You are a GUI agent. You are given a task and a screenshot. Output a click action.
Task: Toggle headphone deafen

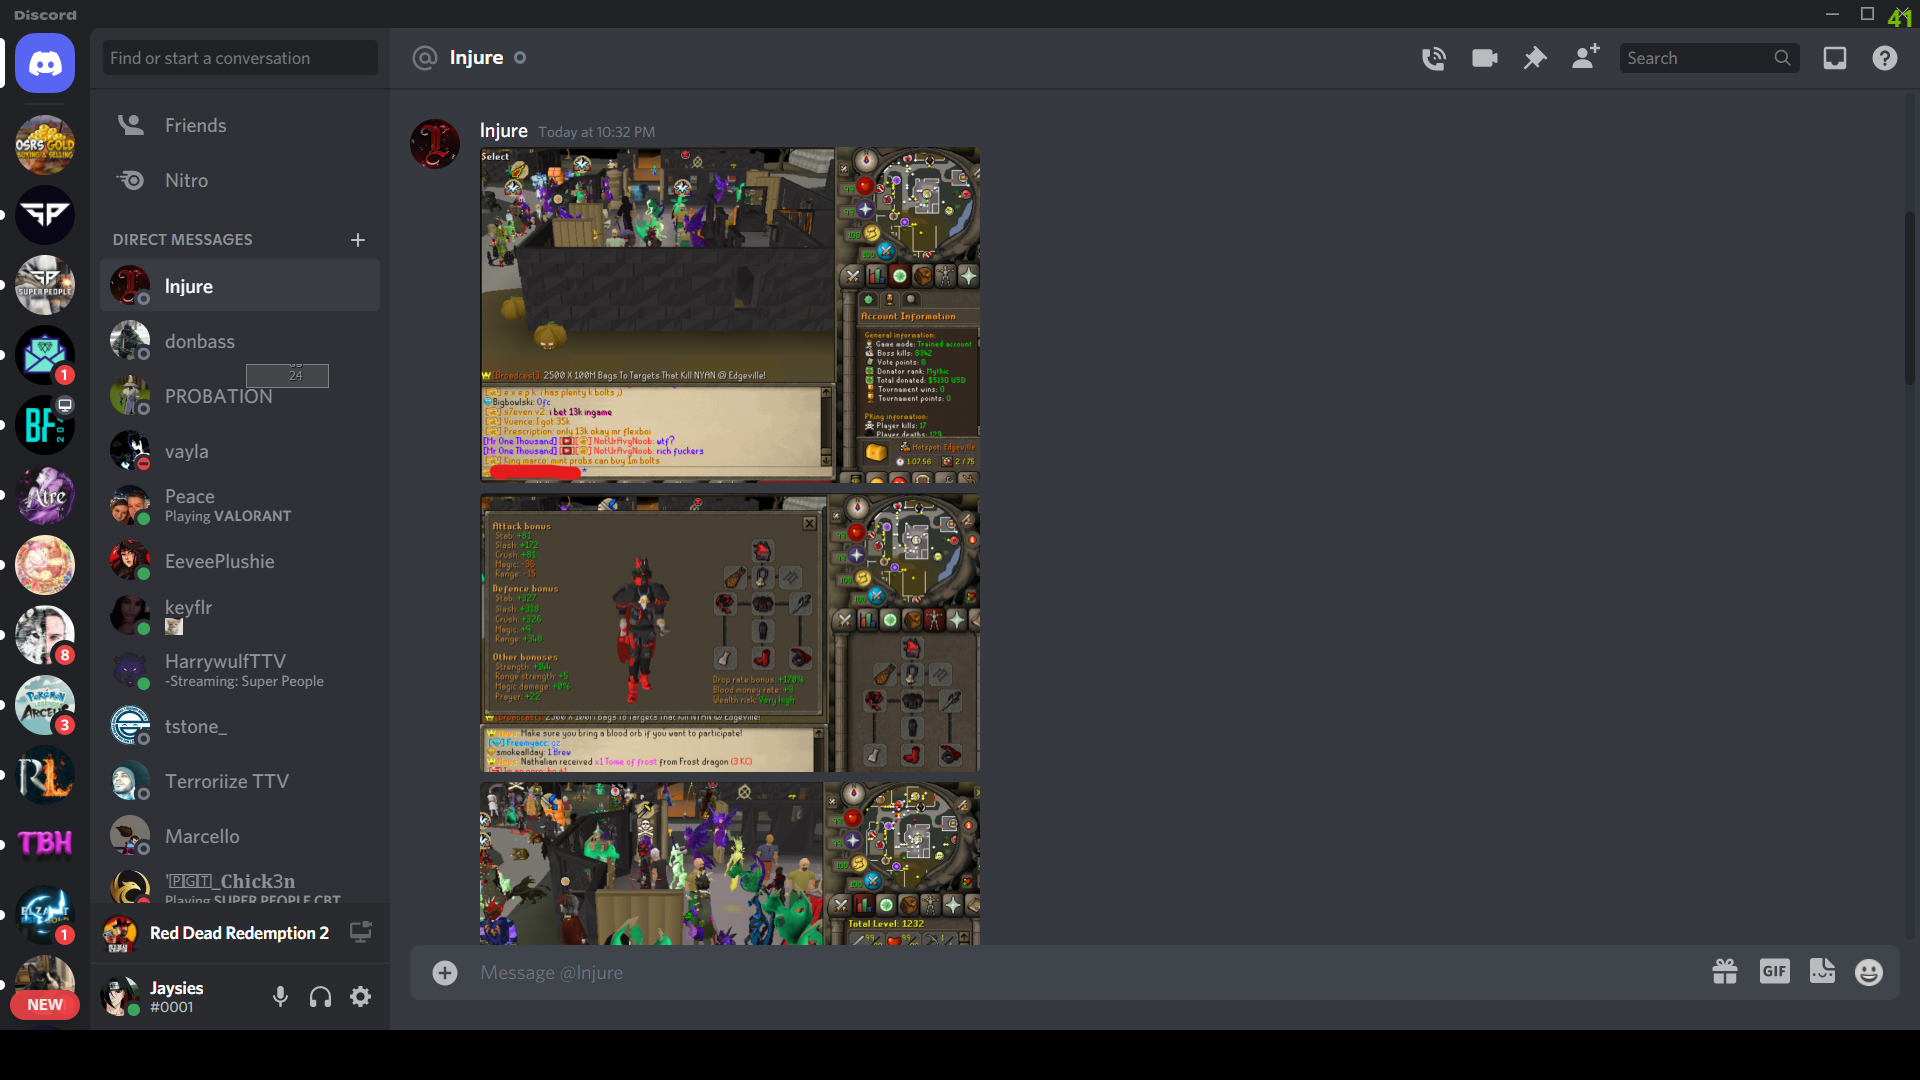320,996
